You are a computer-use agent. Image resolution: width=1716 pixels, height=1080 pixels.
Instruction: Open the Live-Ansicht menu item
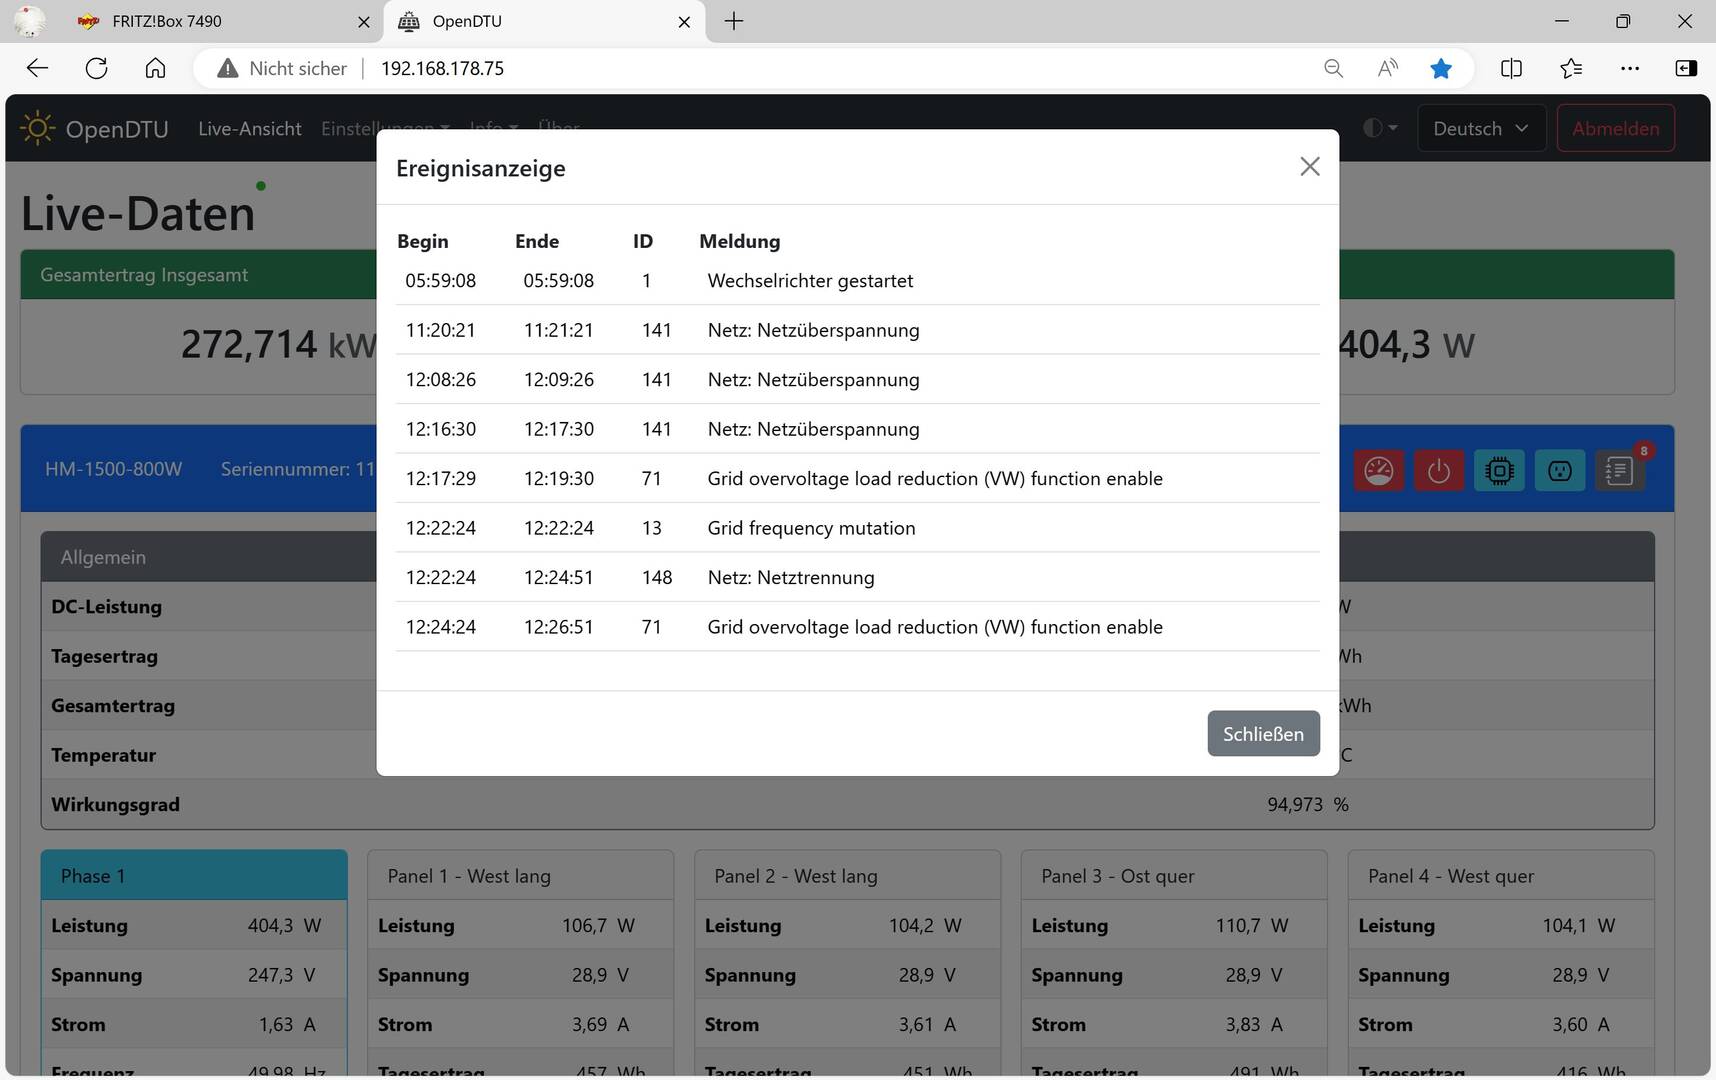pyautogui.click(x=250, y=128)
